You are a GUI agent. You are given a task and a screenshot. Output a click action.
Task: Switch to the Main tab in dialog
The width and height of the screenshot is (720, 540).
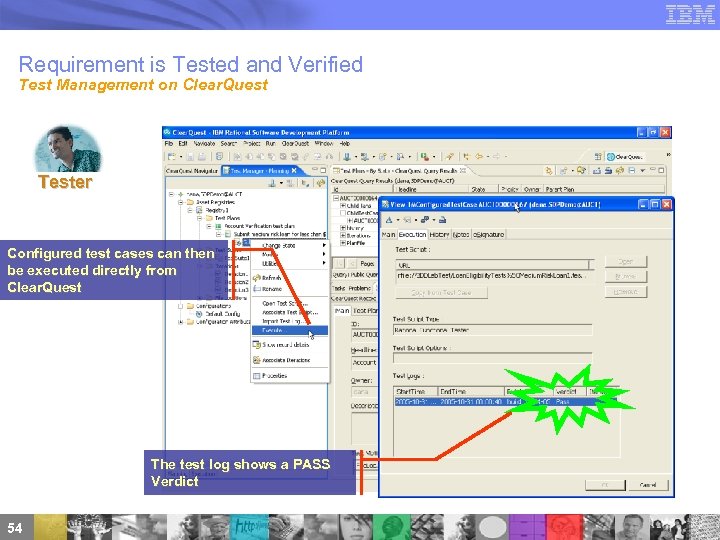(x=388, y=235)
